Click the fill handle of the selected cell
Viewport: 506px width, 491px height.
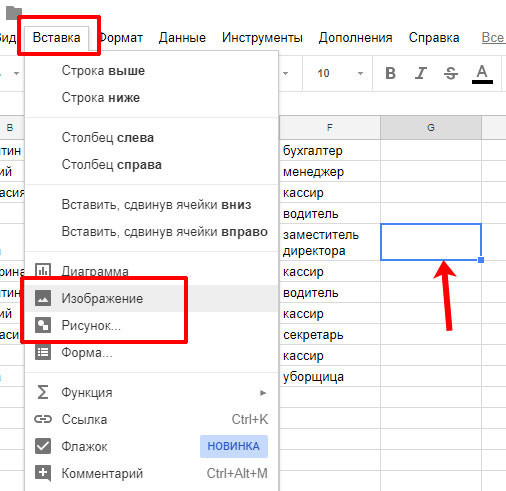point(481,260)
